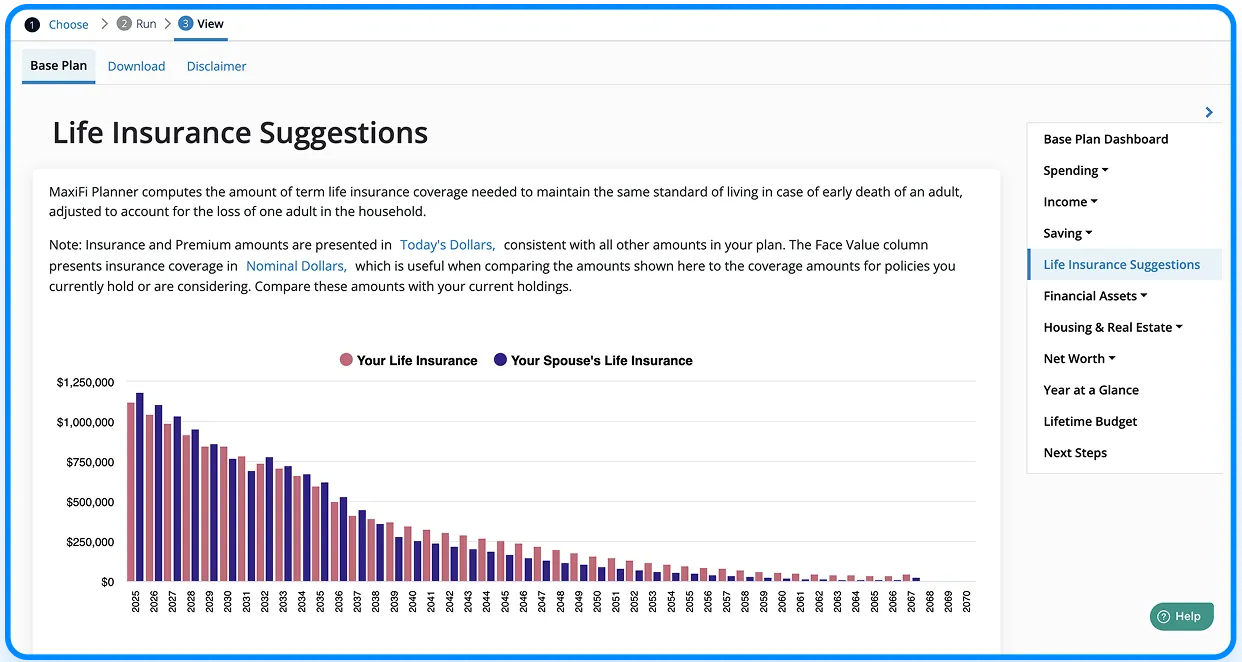Image resolution: width=1242 pixels, height=662 pixels.
Task: Toggle Your Spouse's Life Insurance legend series
Action: (x=593, y=360)
